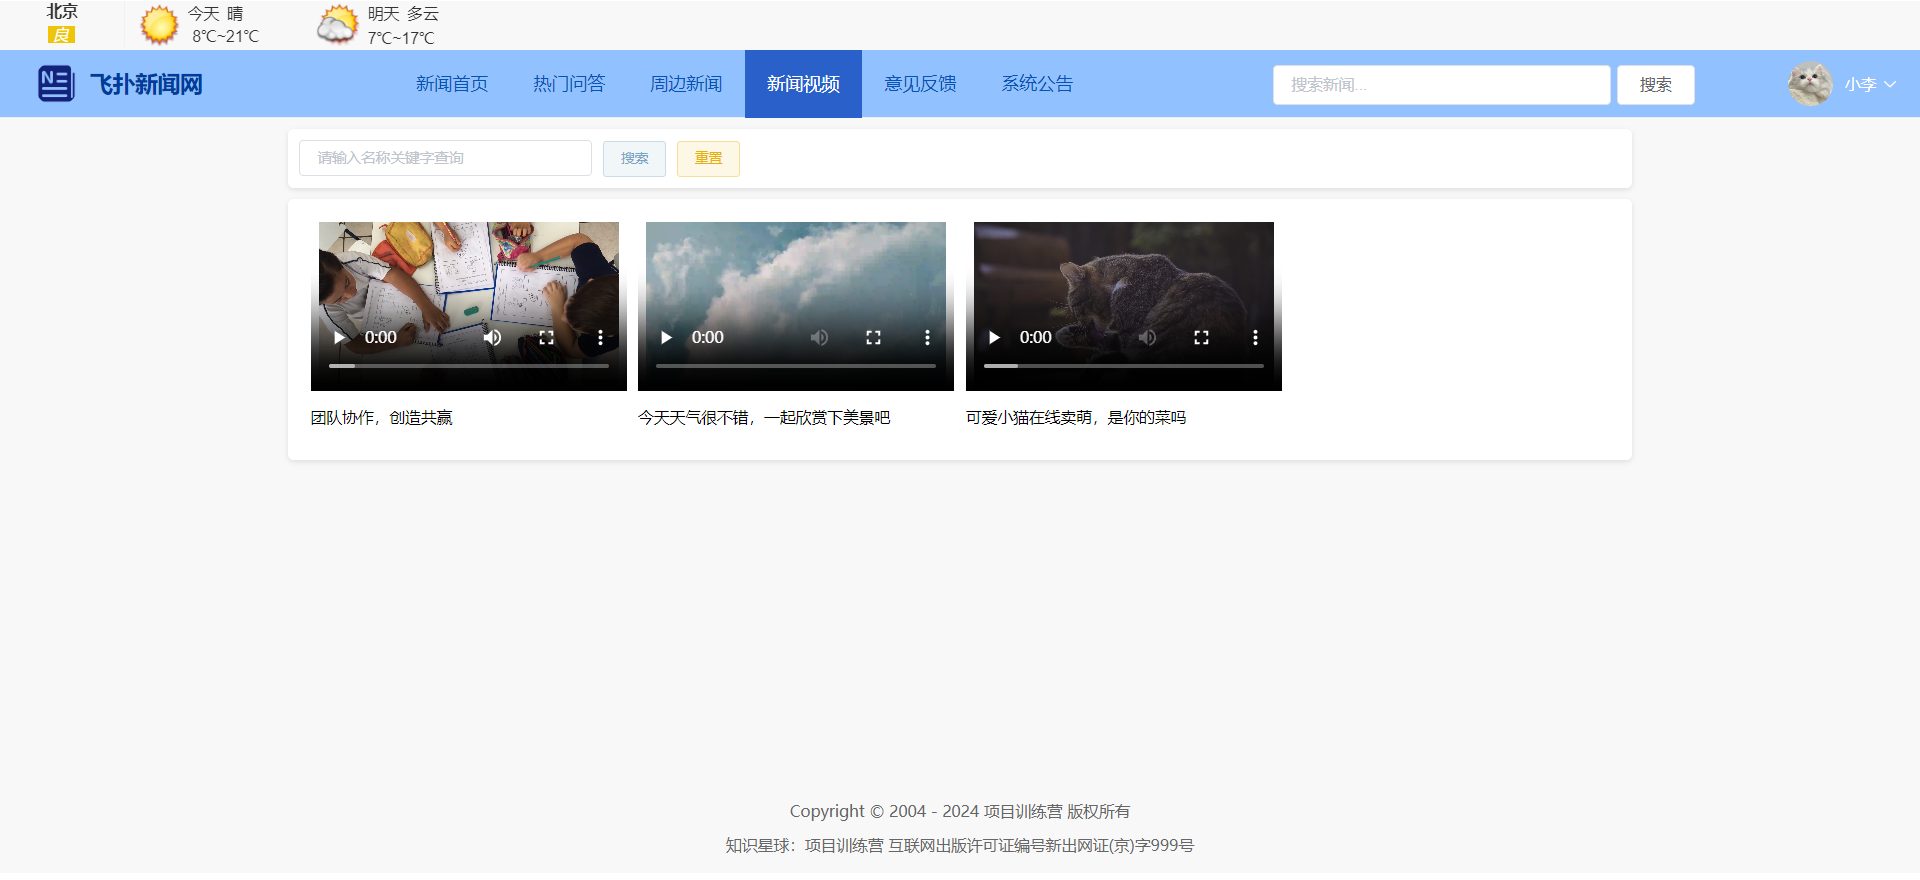Go to the 新闻首页 tab

pos(452,84)
